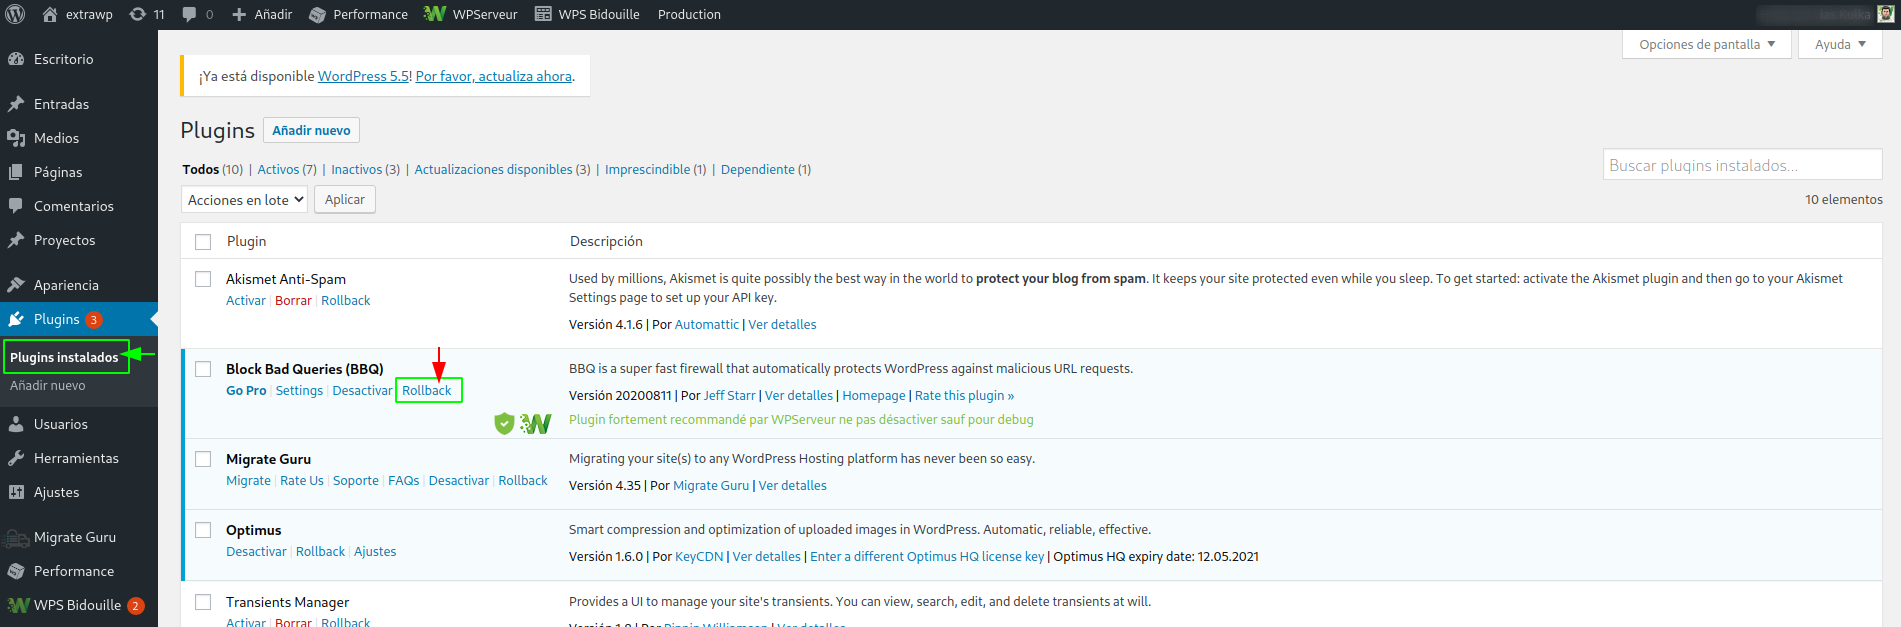Viewport: 1901px width, 627px height.
Task: Click Rollback for Migrate Guru
Action: point(523,480)
